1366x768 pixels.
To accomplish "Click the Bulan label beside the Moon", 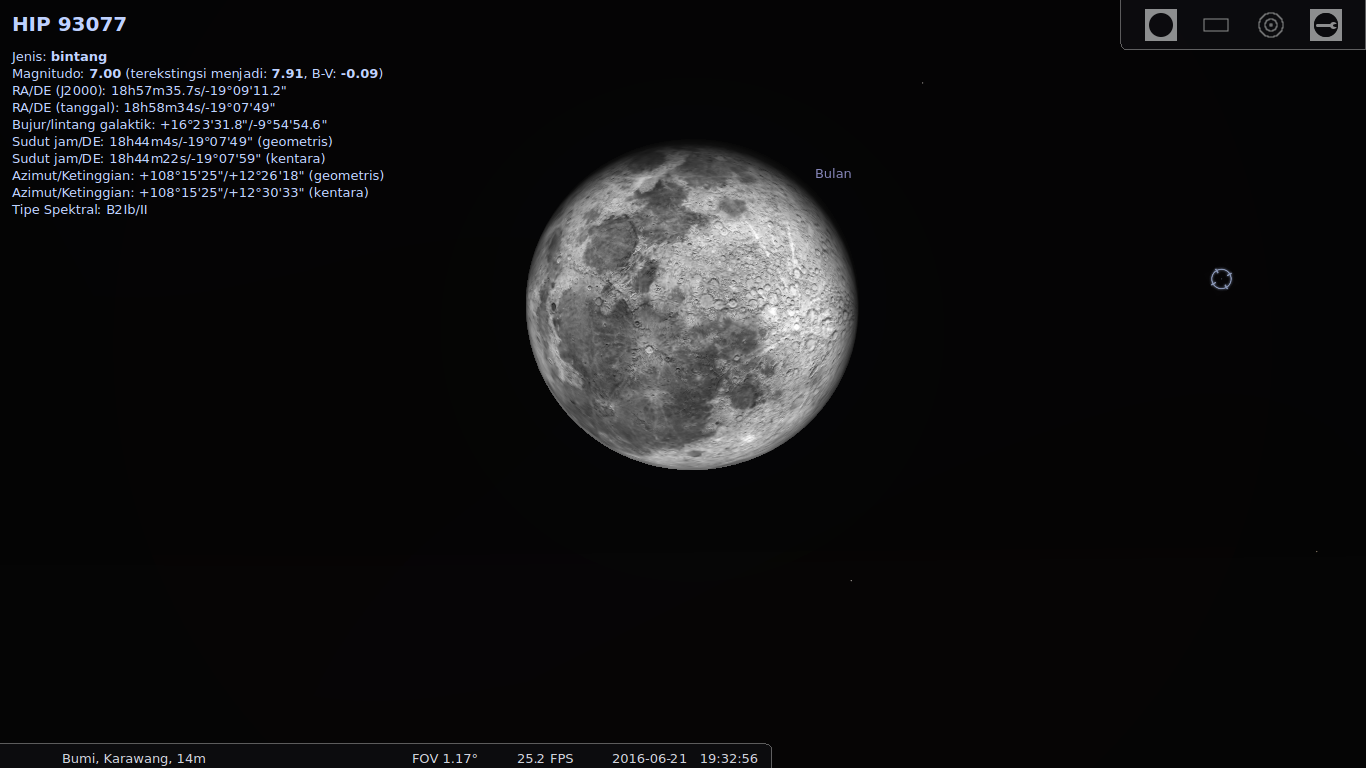I will click(833, 173).
